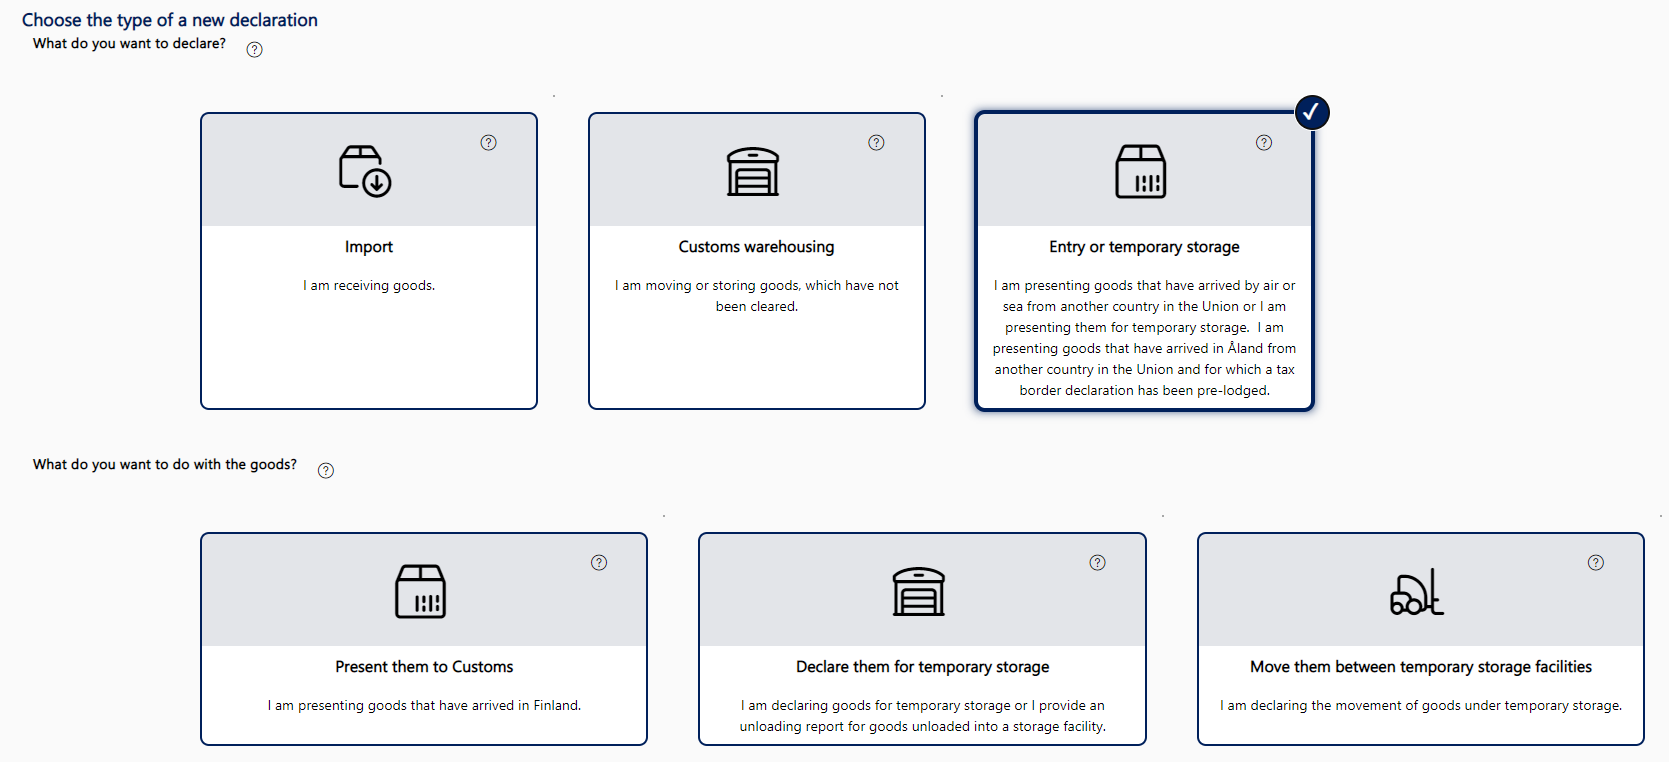
Task: Click the Present them to Customs box icon
Action: [x=420, y=591]
